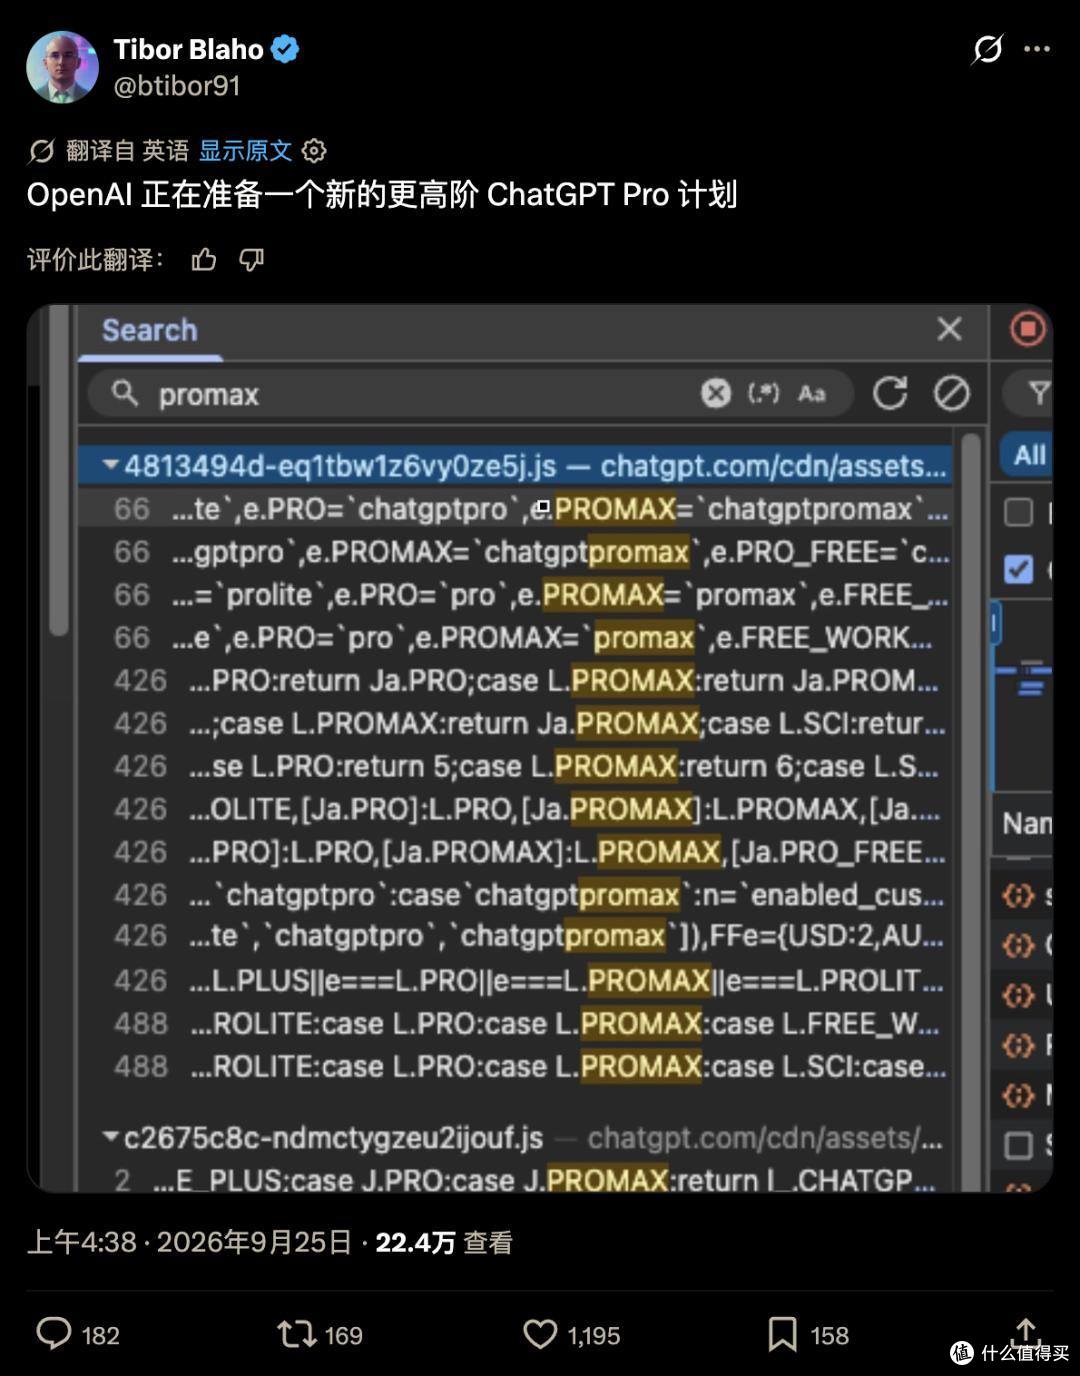Open result ...gptpro`,e.PROMAX=`chatgptpromax`,e.PRO_FREE
1080x1376 pixels.
[x=517, y=552]
